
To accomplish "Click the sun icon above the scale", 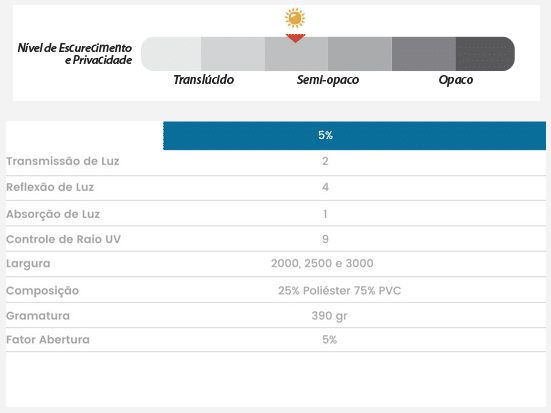I will 295,18.
